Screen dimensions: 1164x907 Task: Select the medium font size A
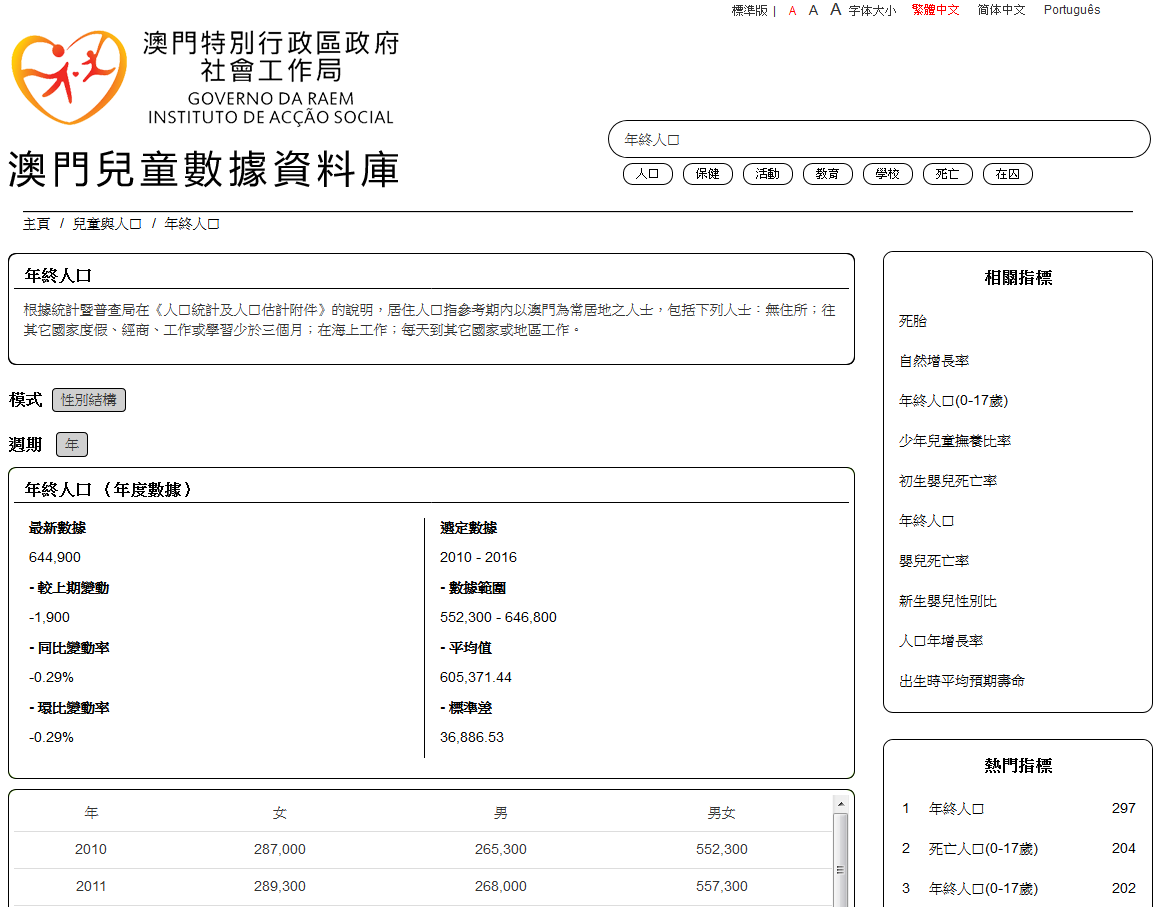813,10
